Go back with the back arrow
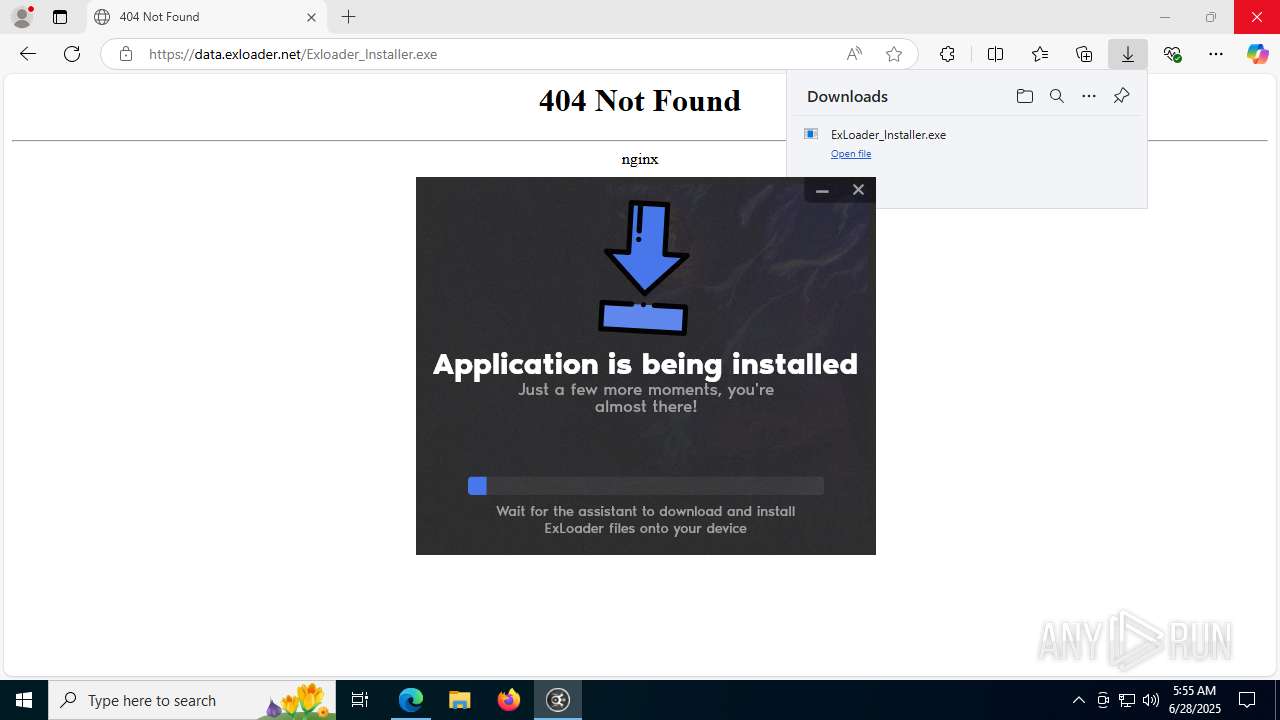Image resolution: width=1280 pixels, height=720 pixels. [x=28, y=54]
